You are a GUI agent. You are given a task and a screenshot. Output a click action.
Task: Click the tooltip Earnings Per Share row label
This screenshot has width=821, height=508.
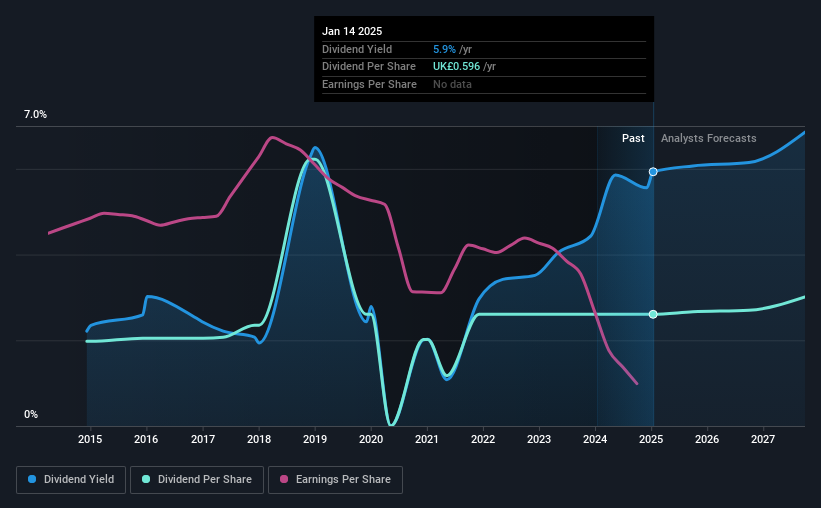point(369,84)
